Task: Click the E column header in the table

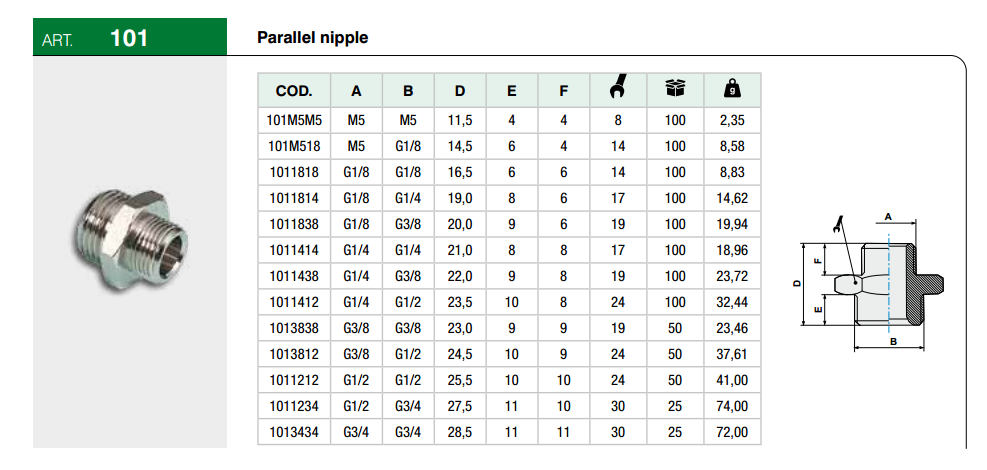Action: 512,91
